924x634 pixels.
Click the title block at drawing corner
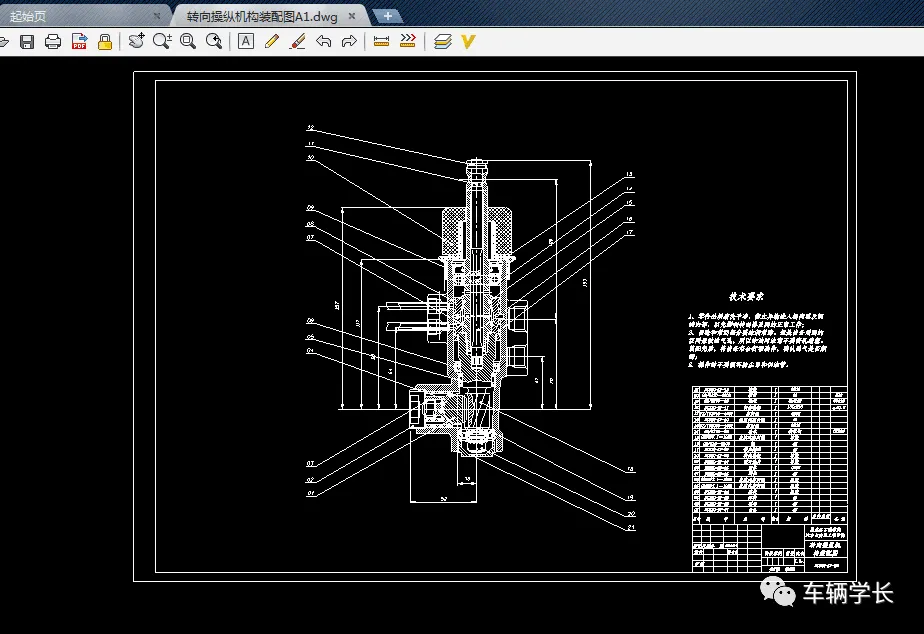coord(770,547)
